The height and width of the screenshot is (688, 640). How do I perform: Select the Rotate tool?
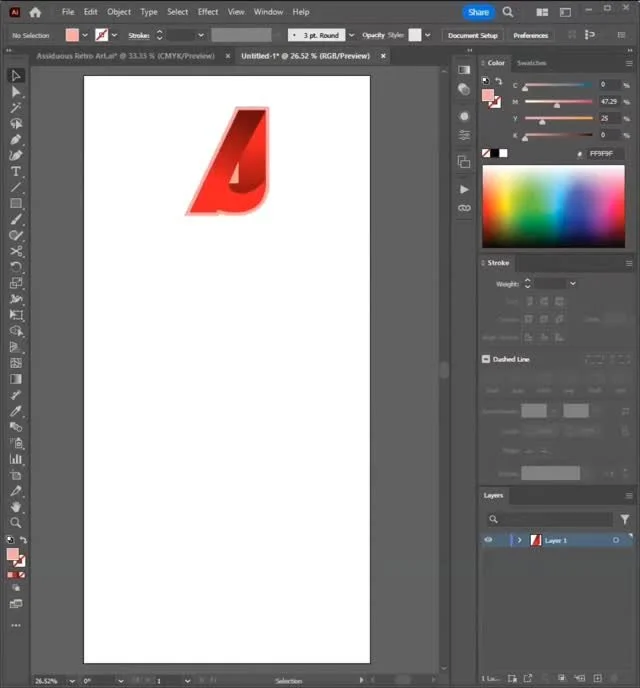16,267
